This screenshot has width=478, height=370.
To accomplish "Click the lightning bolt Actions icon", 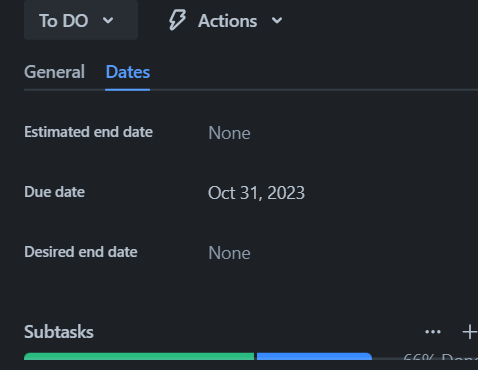I will 177,20.
